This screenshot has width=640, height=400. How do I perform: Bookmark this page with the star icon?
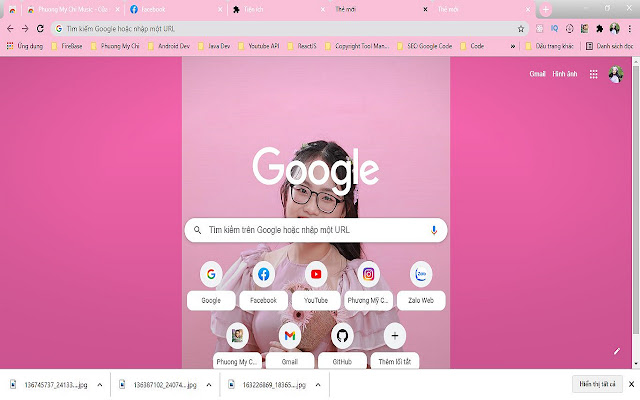521,29
